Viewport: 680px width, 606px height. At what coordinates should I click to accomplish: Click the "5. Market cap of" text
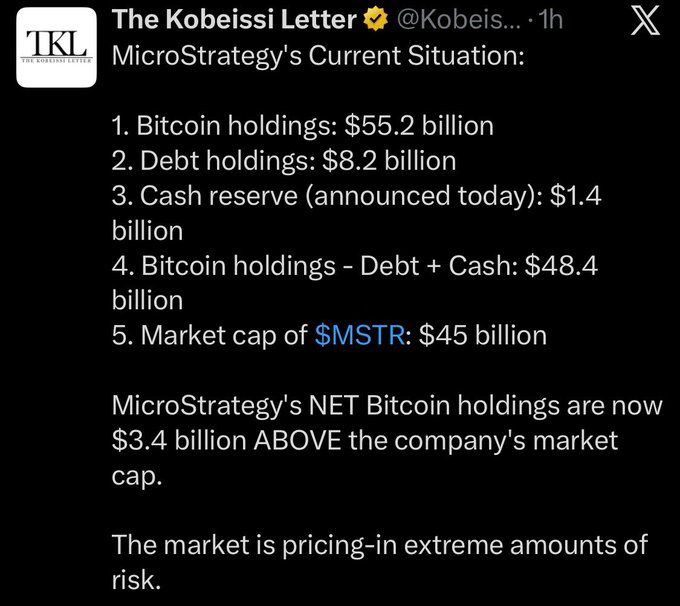click(210, 335)
